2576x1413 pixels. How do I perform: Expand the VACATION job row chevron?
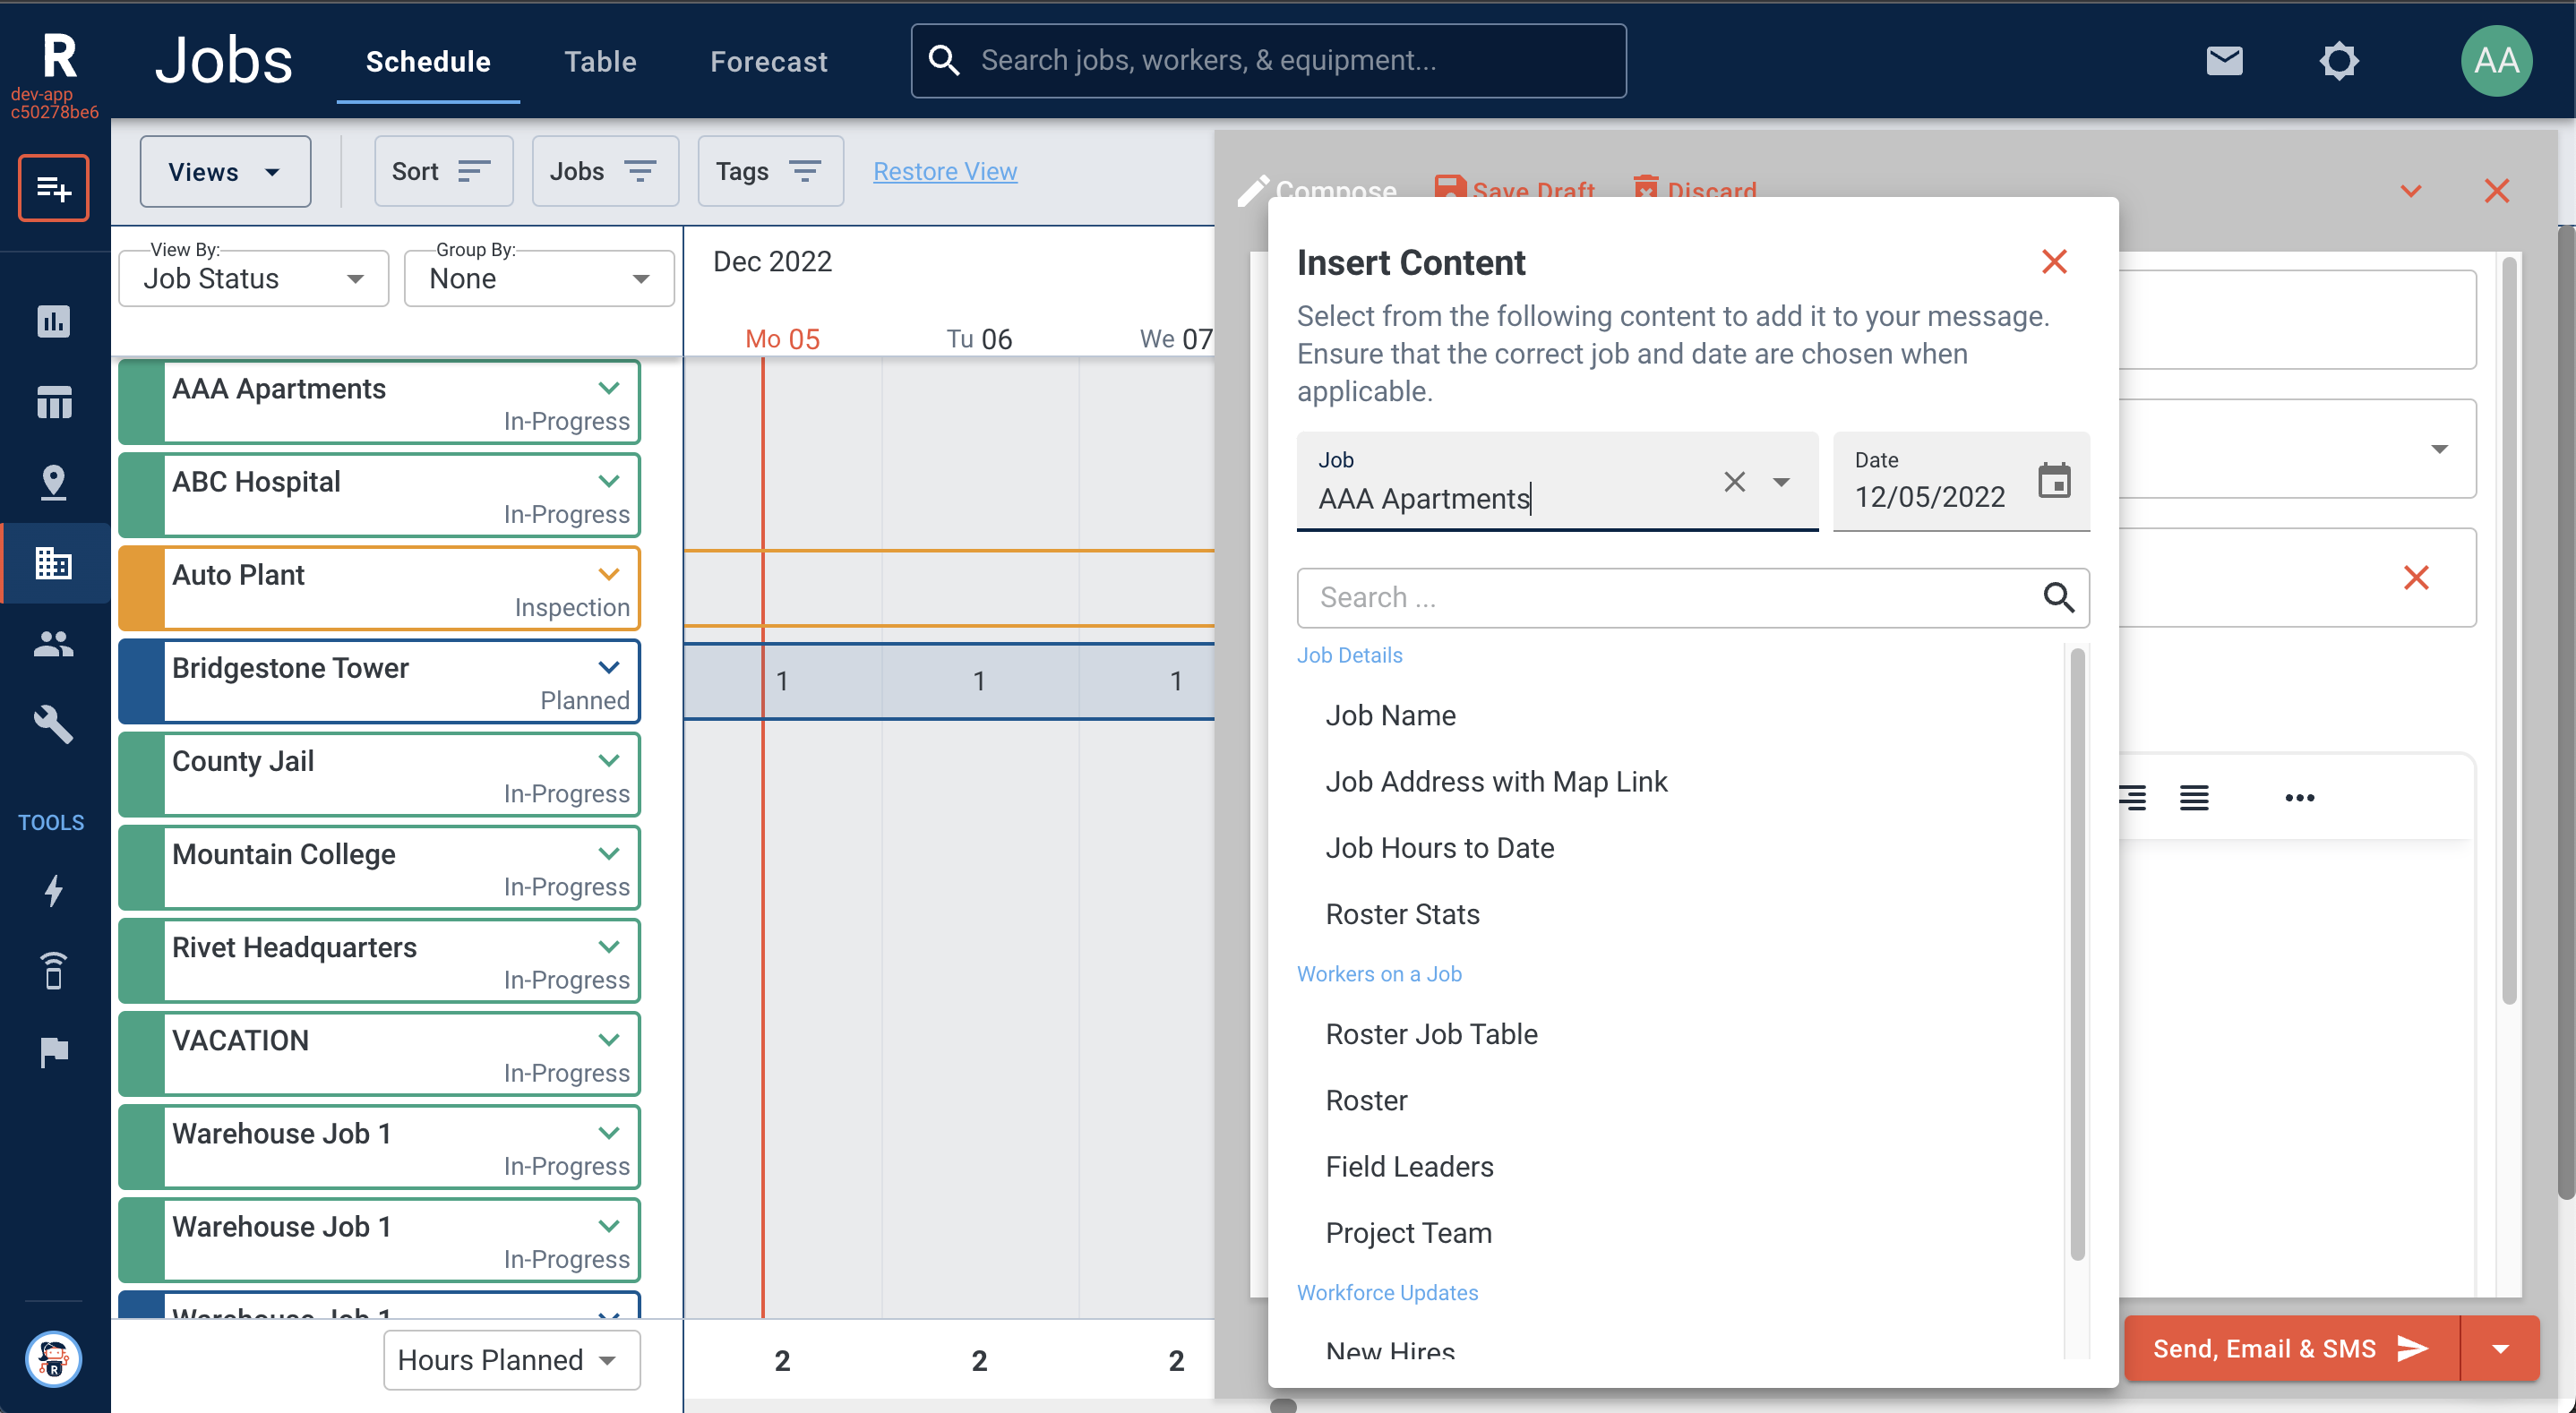point(608,1039)
